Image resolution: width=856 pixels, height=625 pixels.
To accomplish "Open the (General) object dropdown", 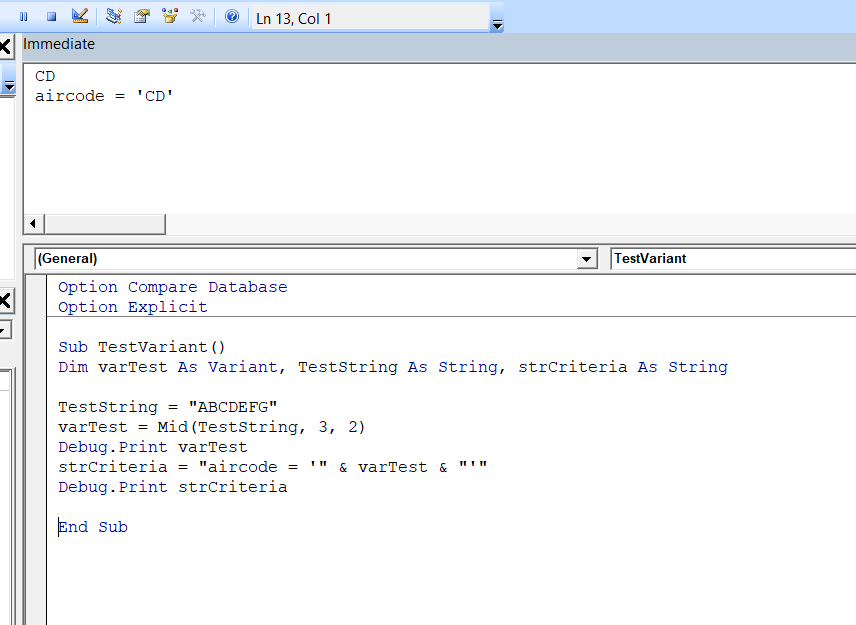I will coord(586,259).
